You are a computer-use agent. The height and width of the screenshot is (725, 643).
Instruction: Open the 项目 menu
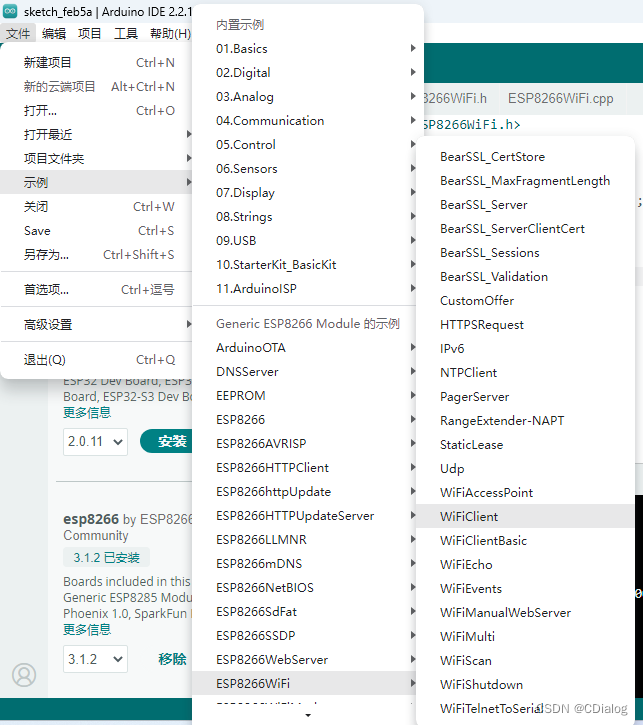pyautogui.click(x=89, y=33)
